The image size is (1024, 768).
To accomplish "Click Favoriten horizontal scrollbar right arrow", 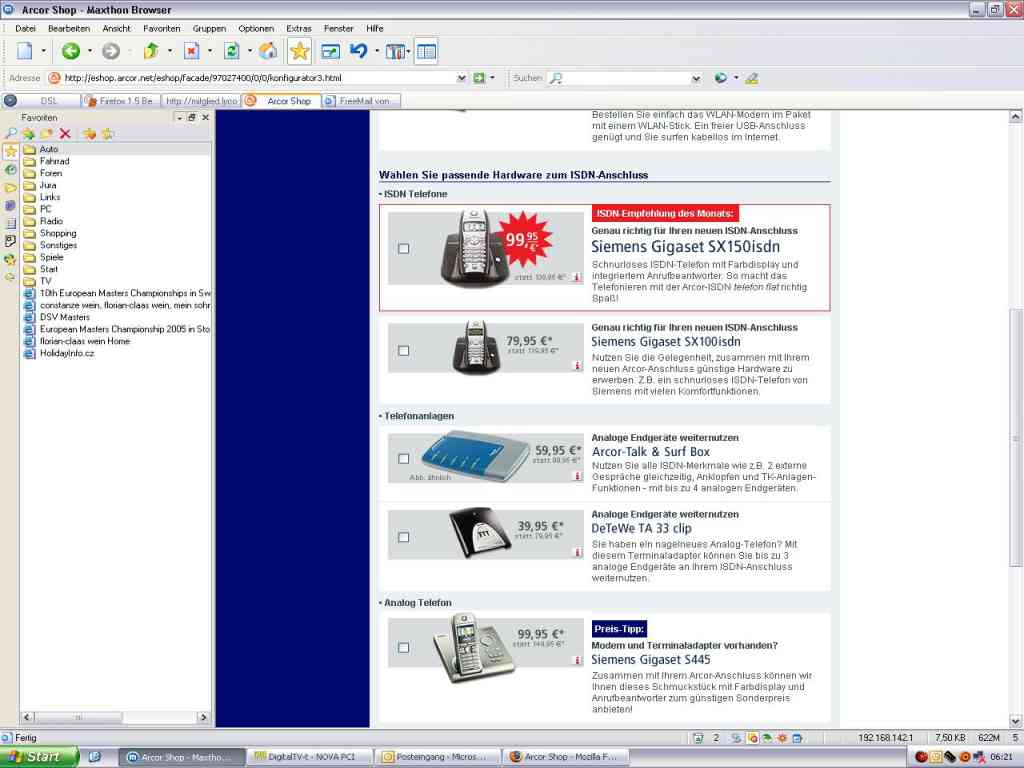I will tap(203, 717).
